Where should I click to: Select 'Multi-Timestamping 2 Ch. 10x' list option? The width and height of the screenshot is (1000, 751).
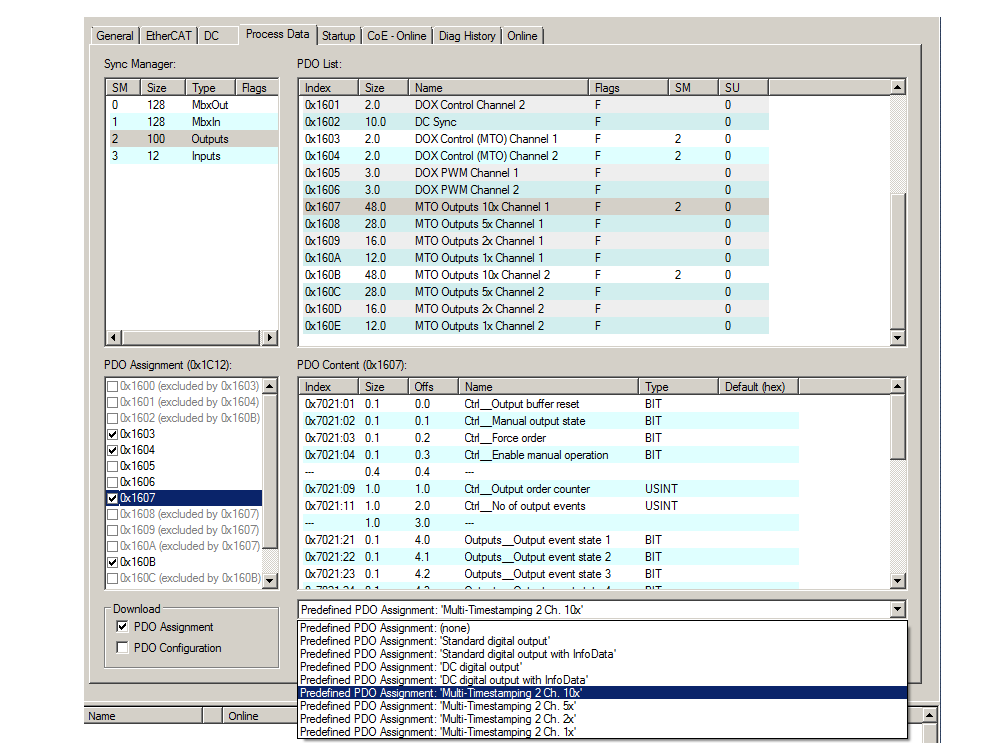(x=602, y=693)
